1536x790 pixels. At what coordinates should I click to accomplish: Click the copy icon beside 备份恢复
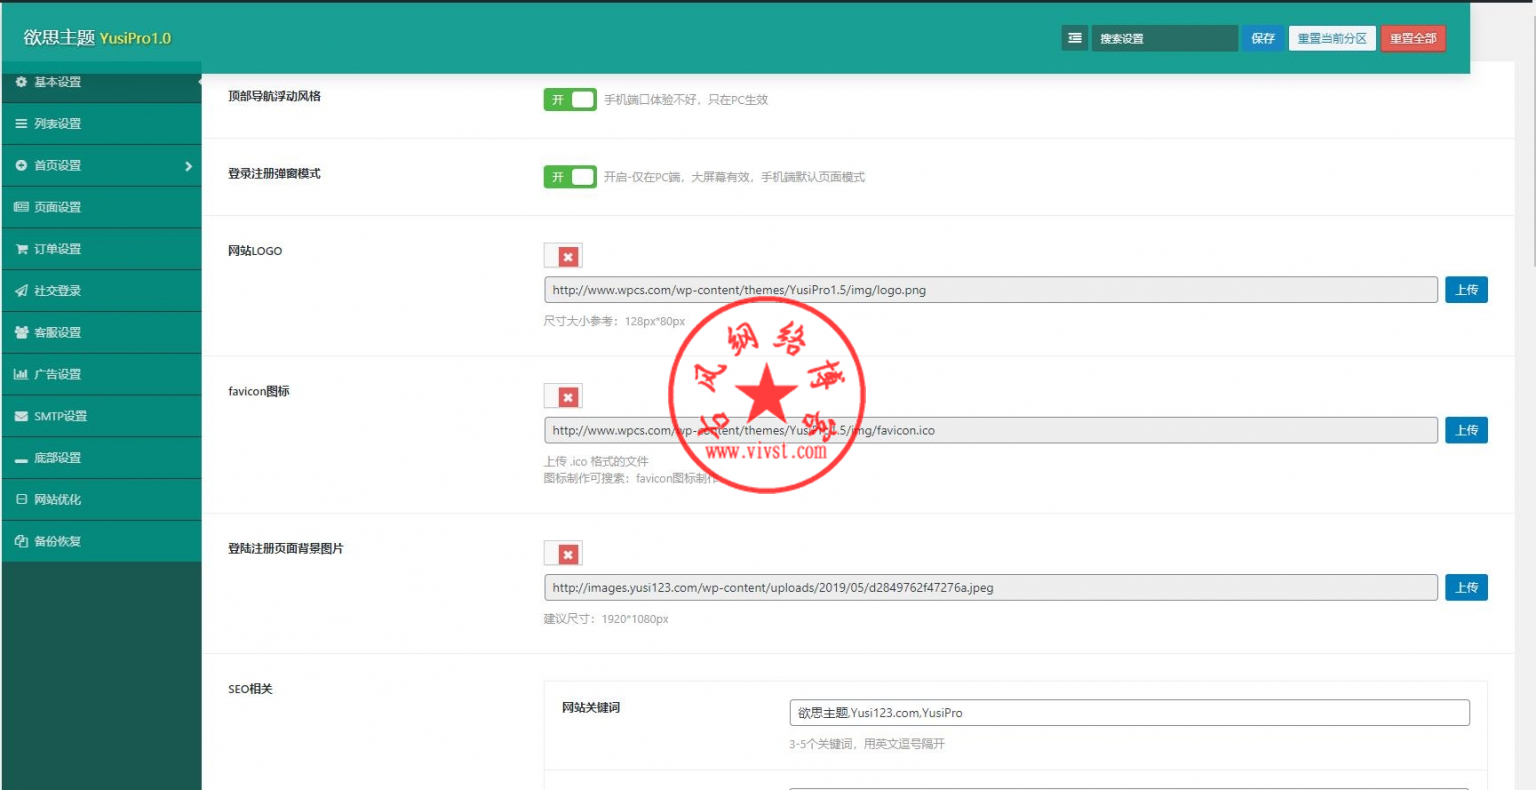point(21,541)
